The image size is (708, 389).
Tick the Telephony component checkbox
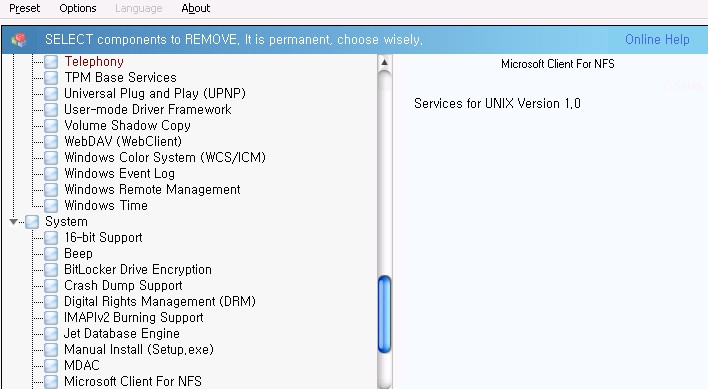[x=51, y=62]
